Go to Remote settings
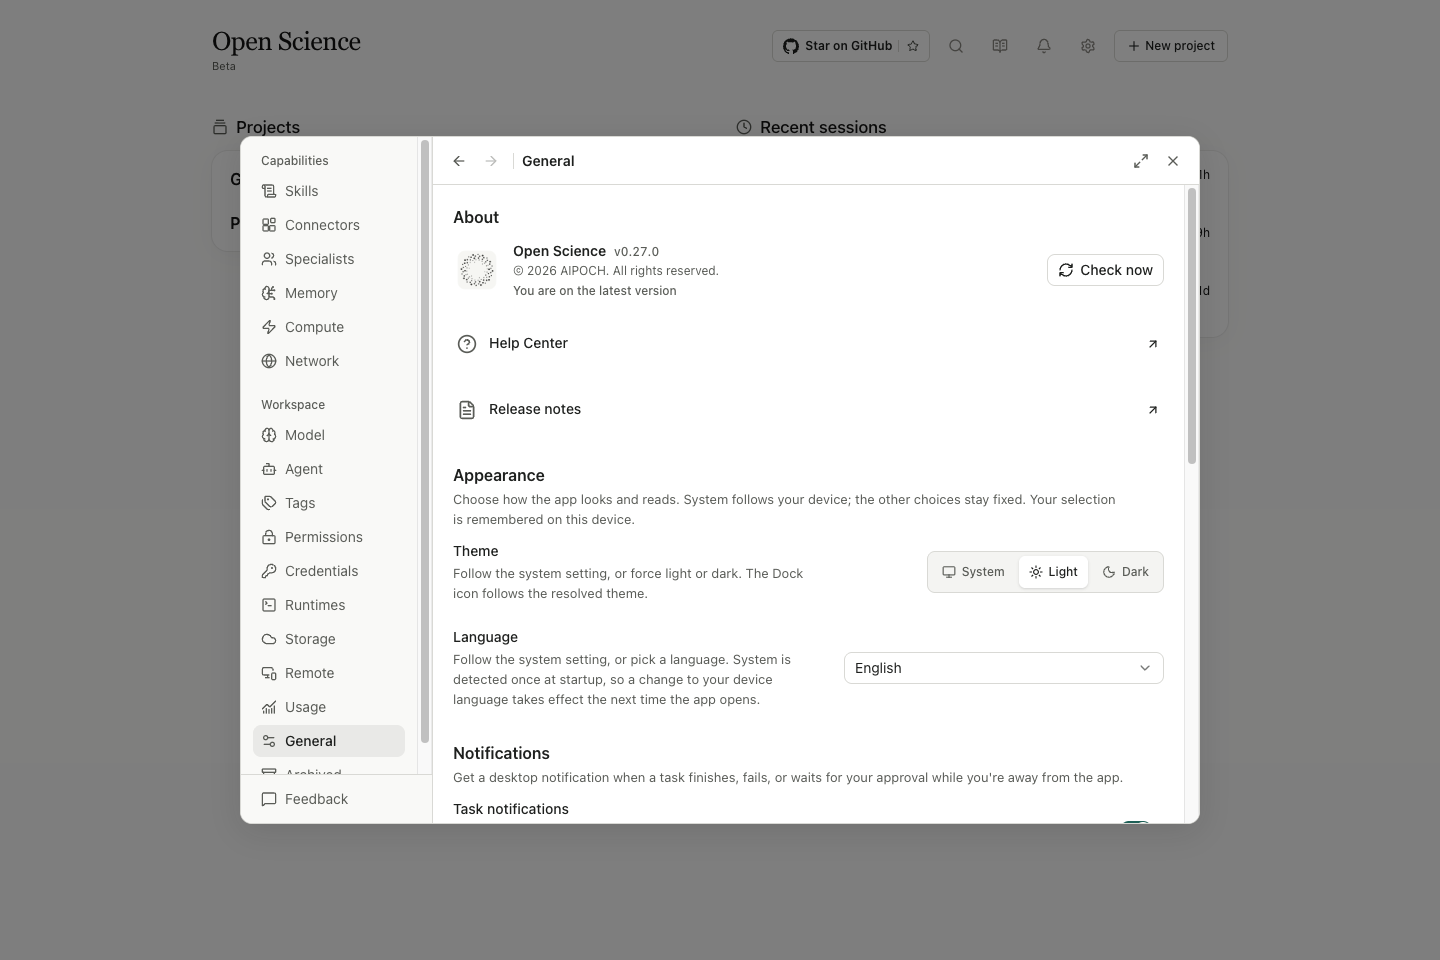Screen dimensions: 1440x960 329,673
